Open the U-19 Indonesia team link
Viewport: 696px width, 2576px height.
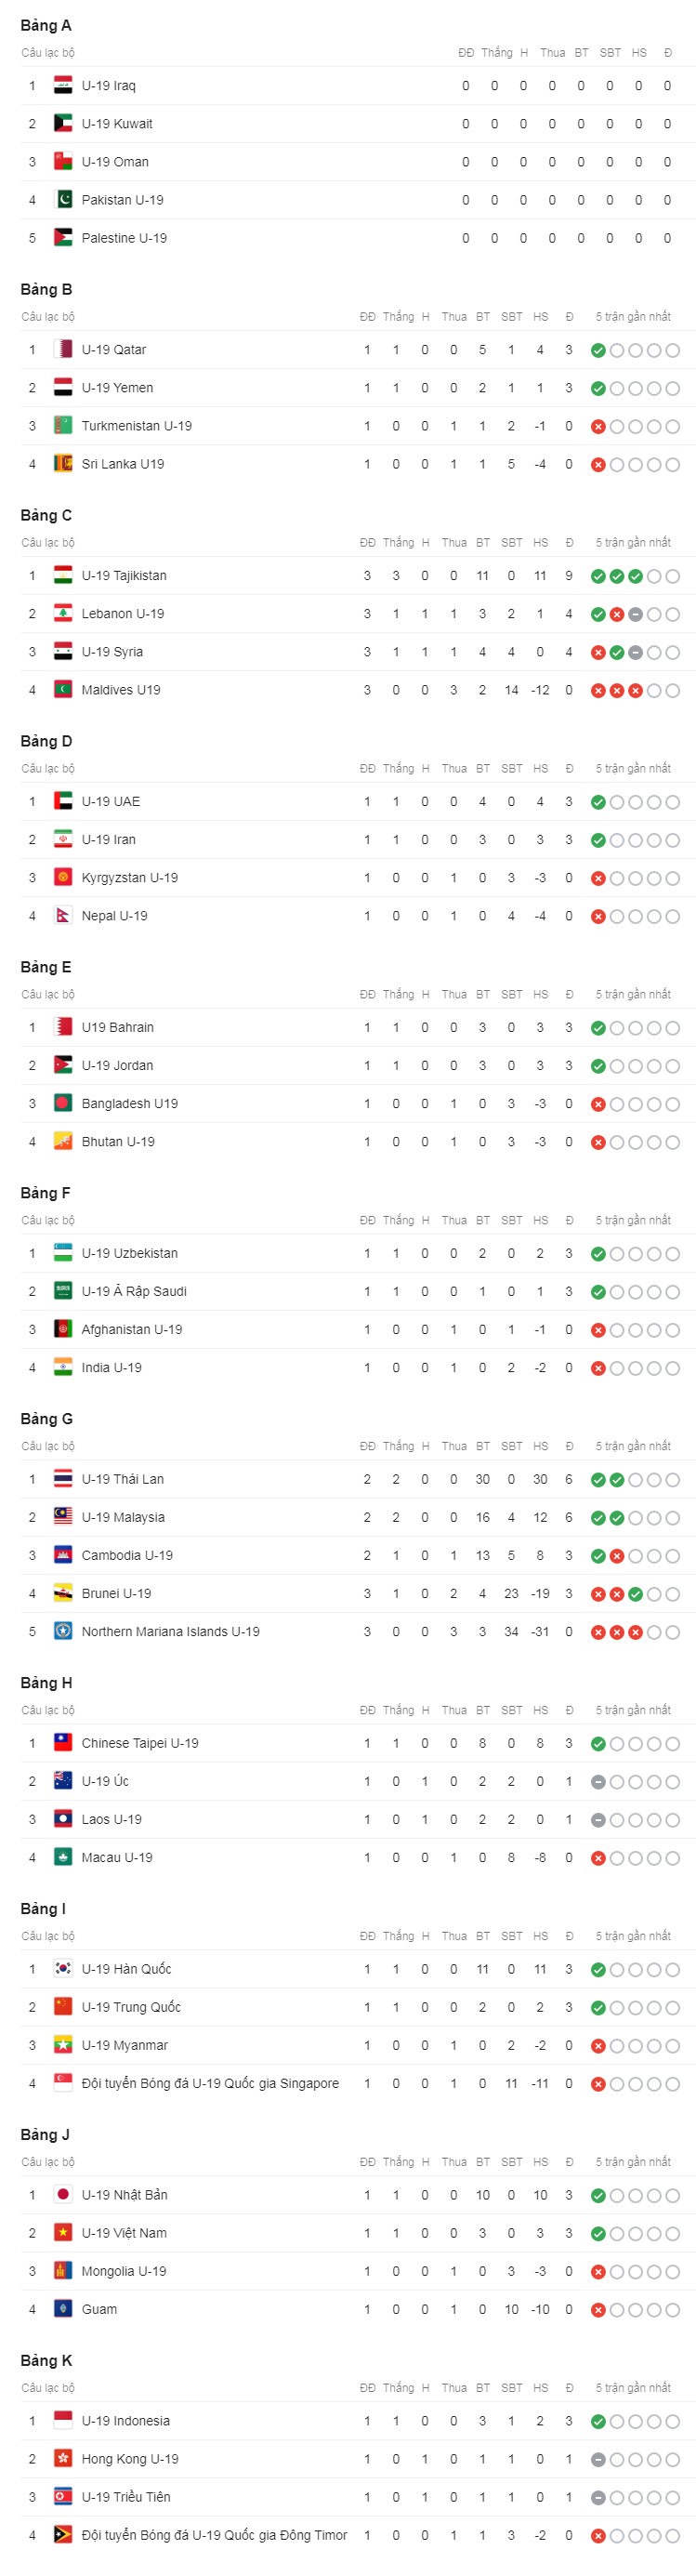[x=126, y=2422]
